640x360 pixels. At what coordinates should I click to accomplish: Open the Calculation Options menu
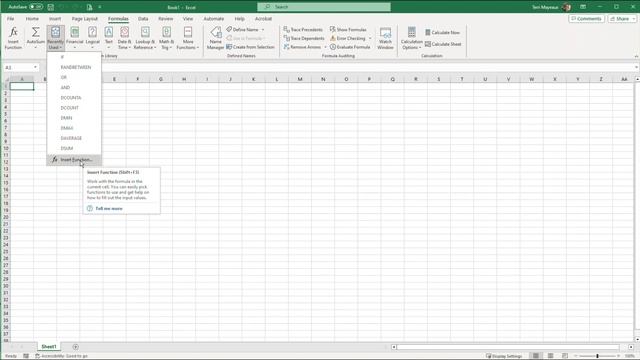411,38
